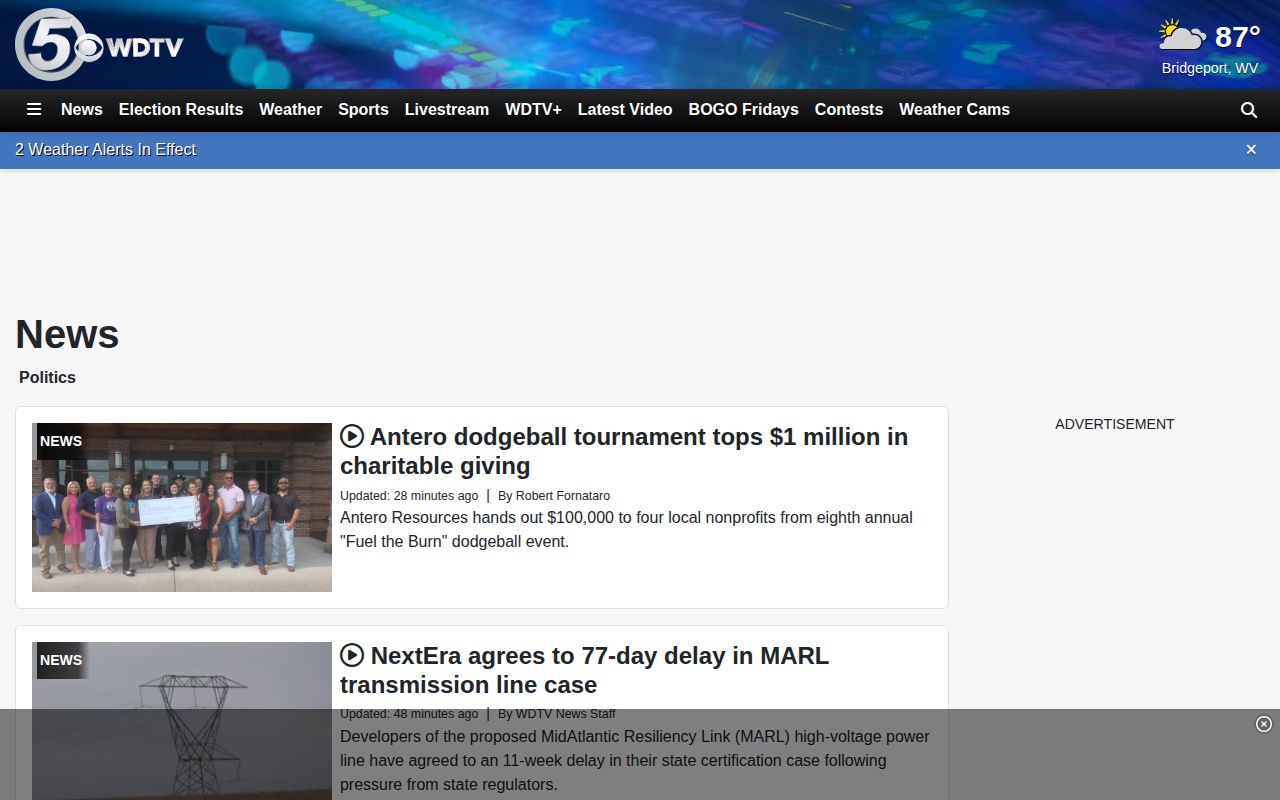Click the Bridgeport, WV location text
1280x800 pixels.
point(1210,68)
